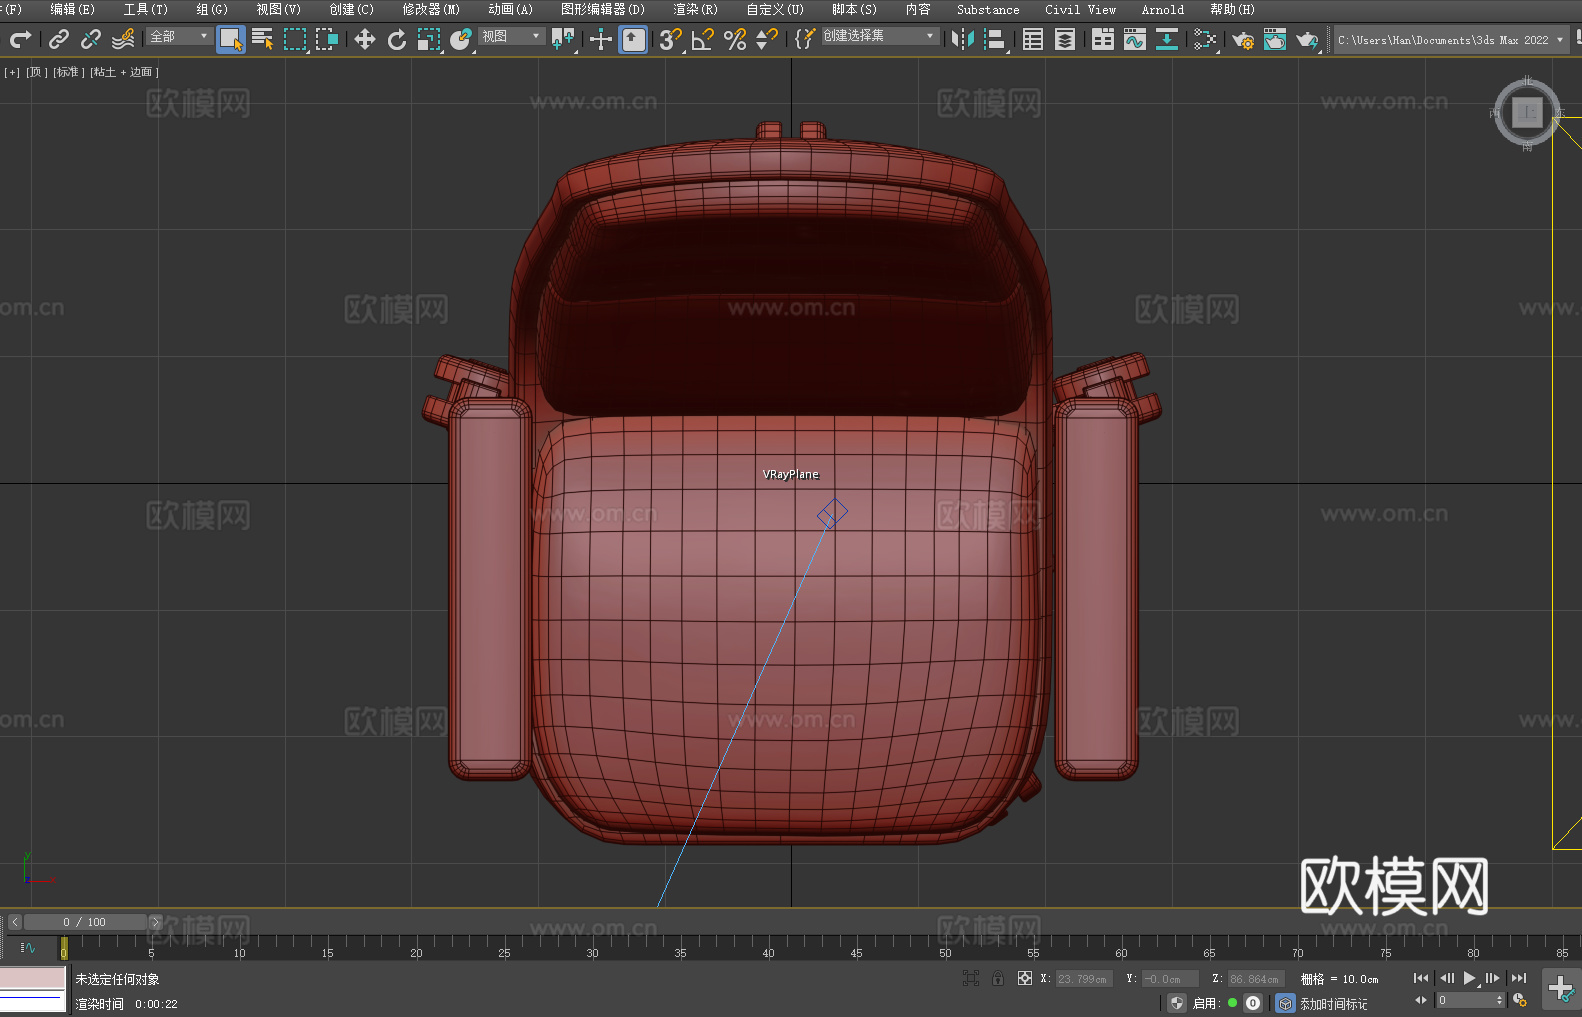Toggle Keyboard Shortcut Override button

pos(633,39)
